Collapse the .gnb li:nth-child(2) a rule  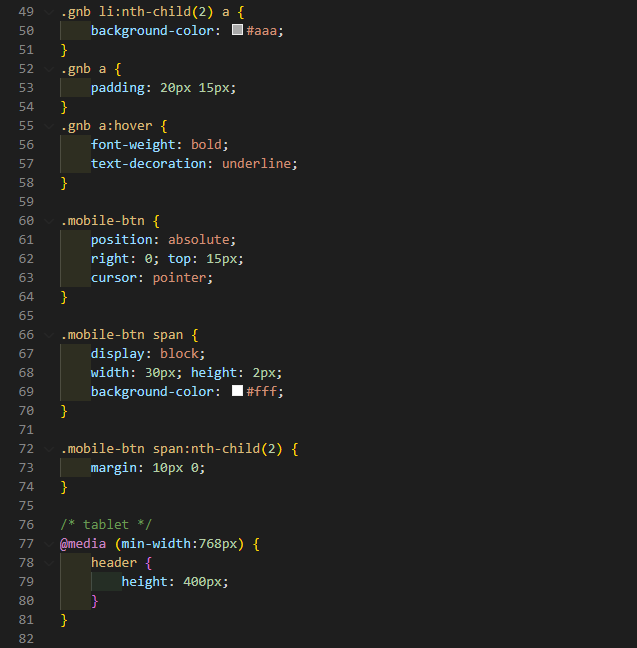coord(49,12)
